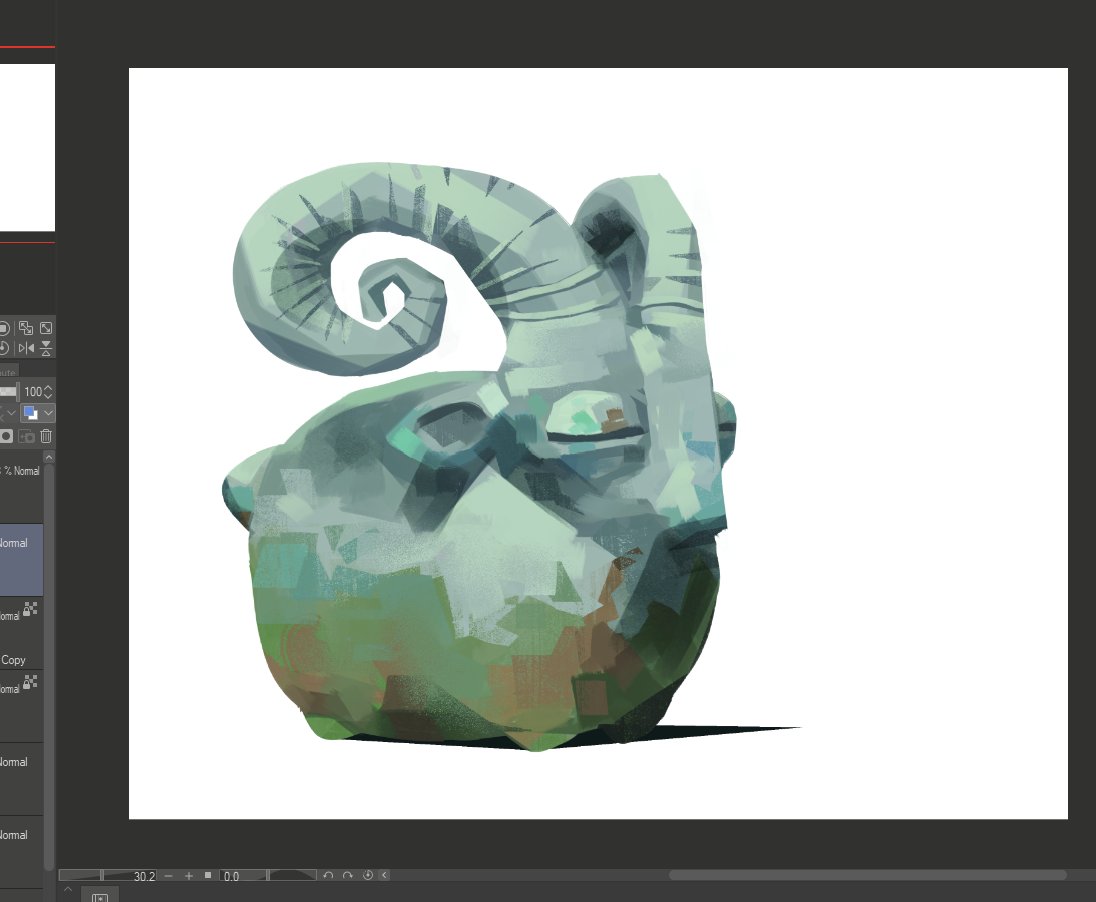Screen dimensions: 1096x902
Task: Rotate canvas right with the clockwise arrow
Action: [x=347, y=875]
